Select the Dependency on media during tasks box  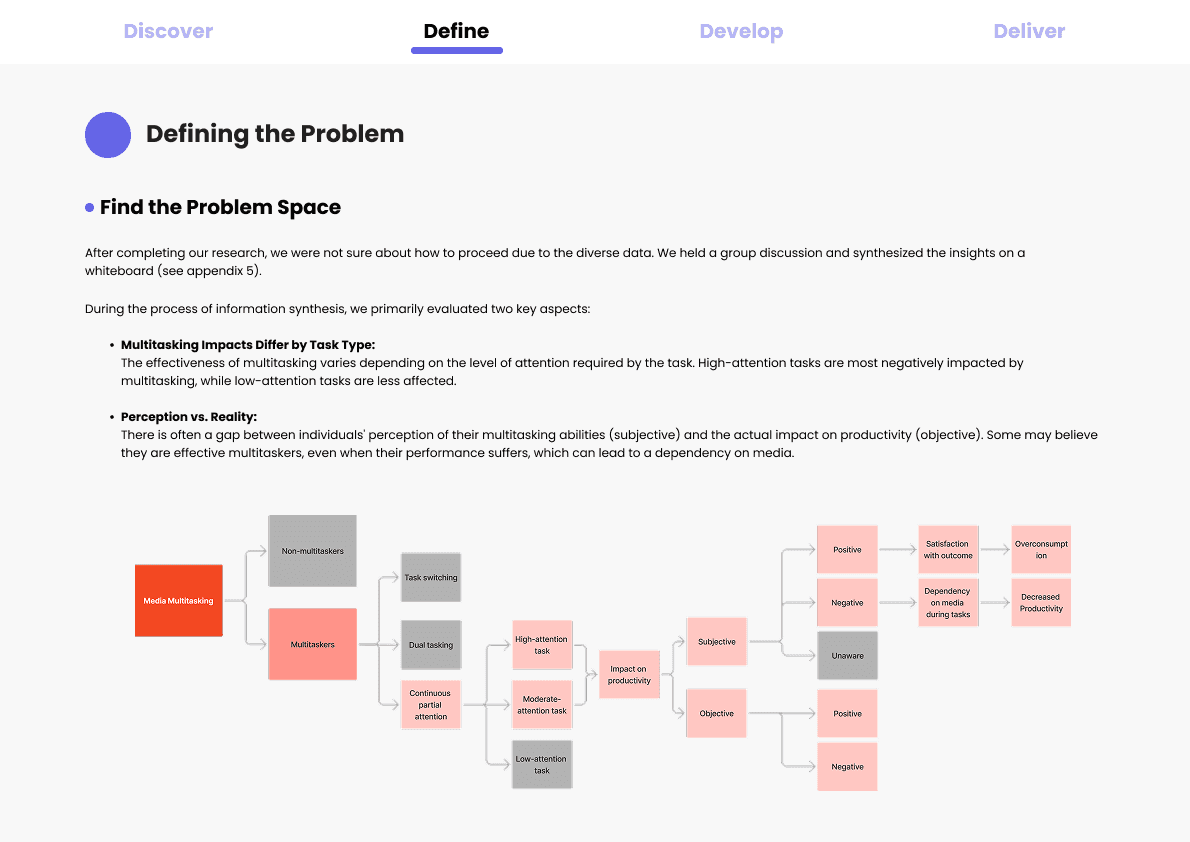[x=948, y=602]
